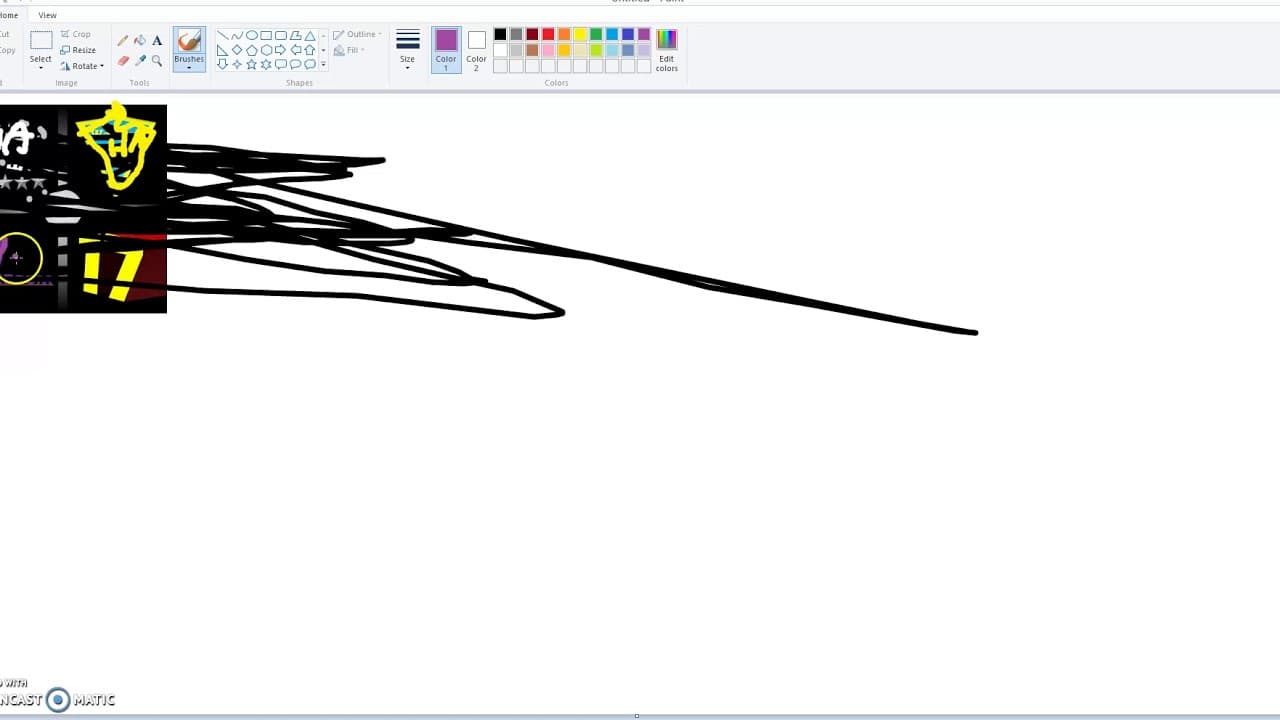
Task: Pick the yellow color swatch
Action: point(580,34)
